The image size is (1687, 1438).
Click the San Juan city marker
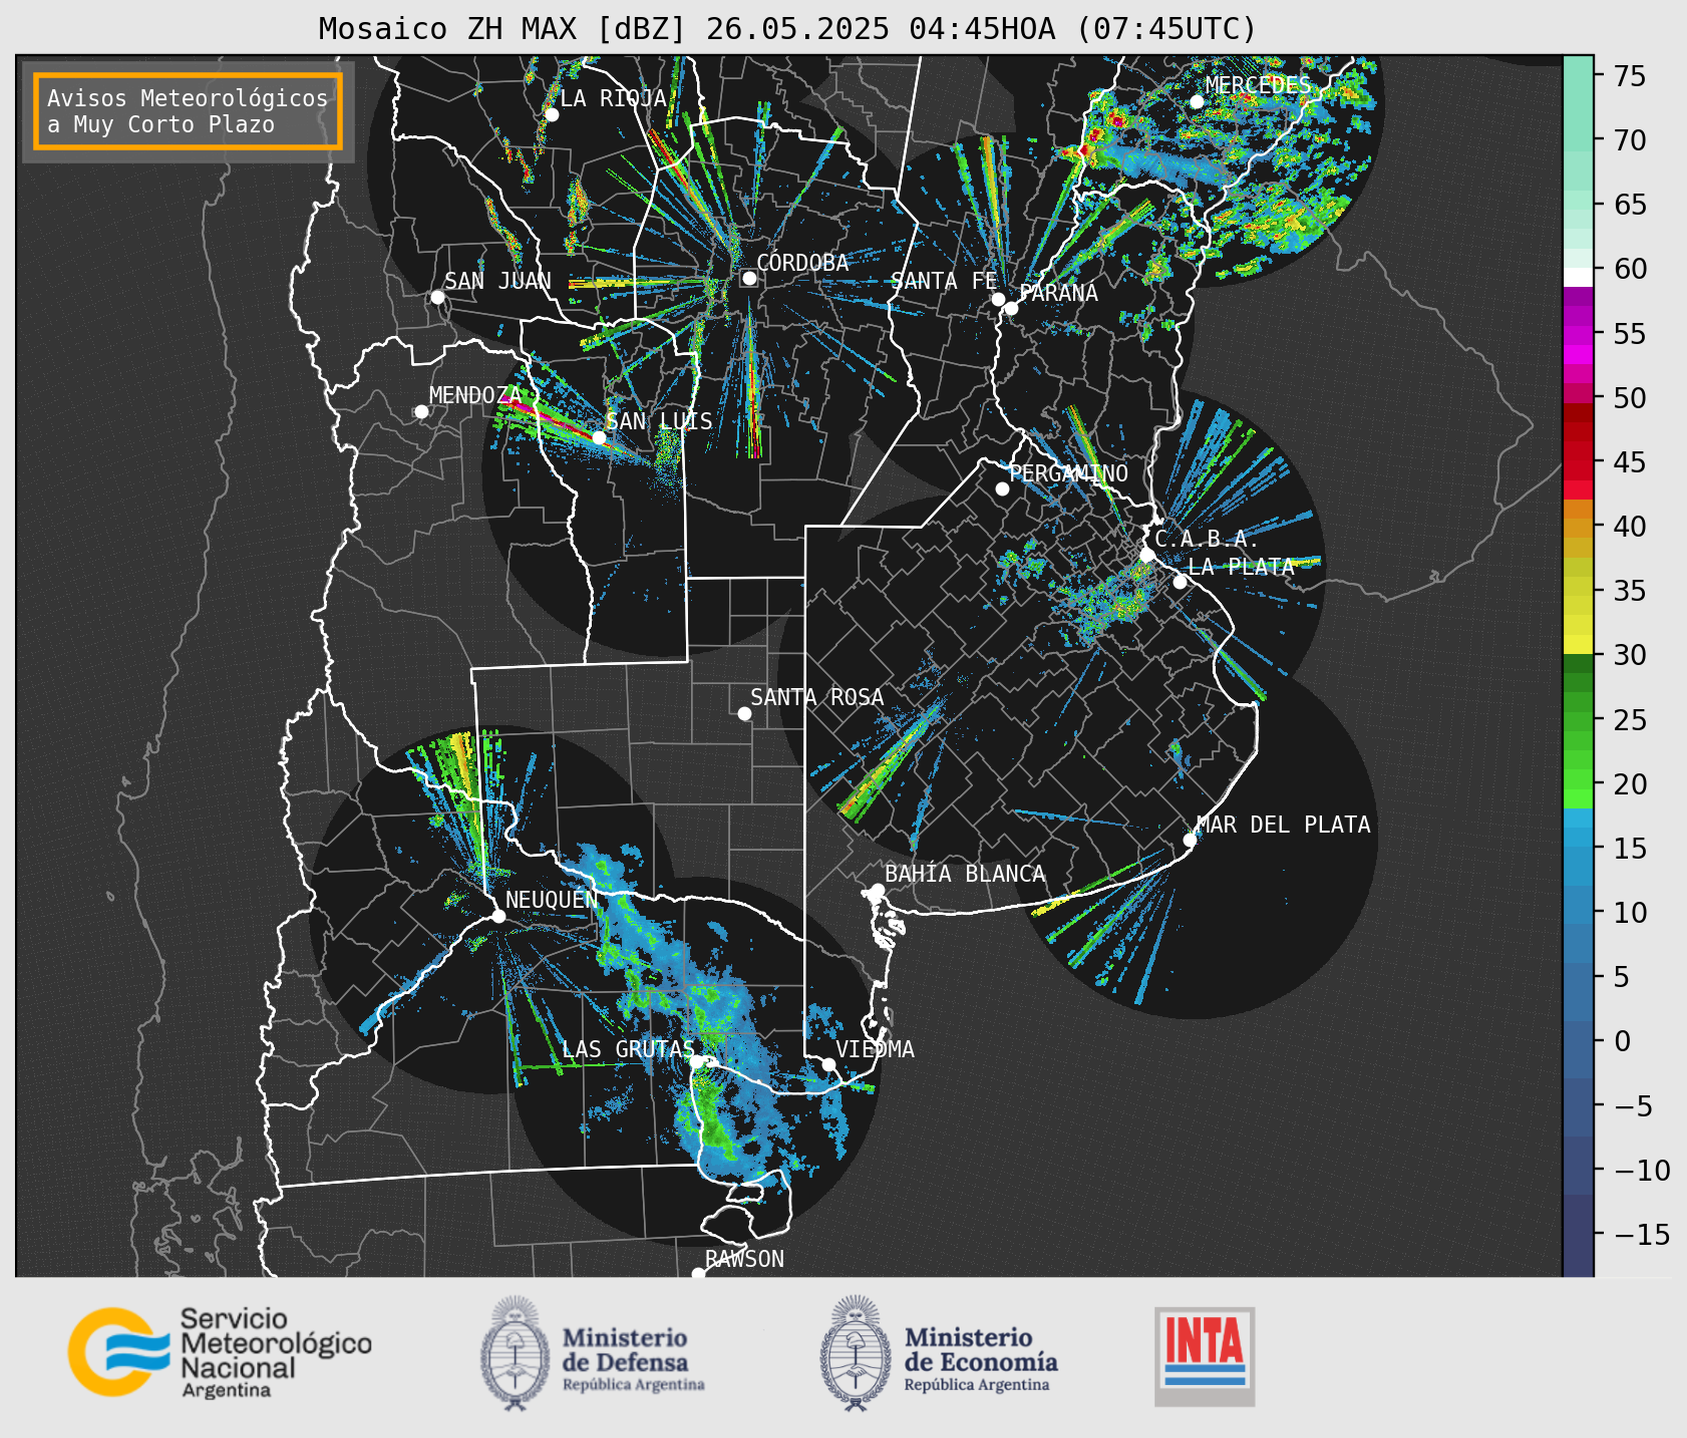point(437,297)
